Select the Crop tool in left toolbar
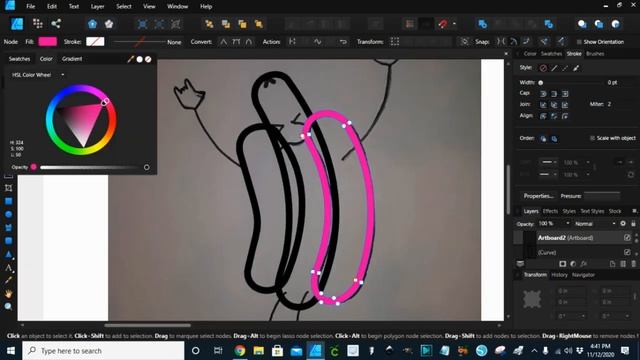 pos(8,188)
